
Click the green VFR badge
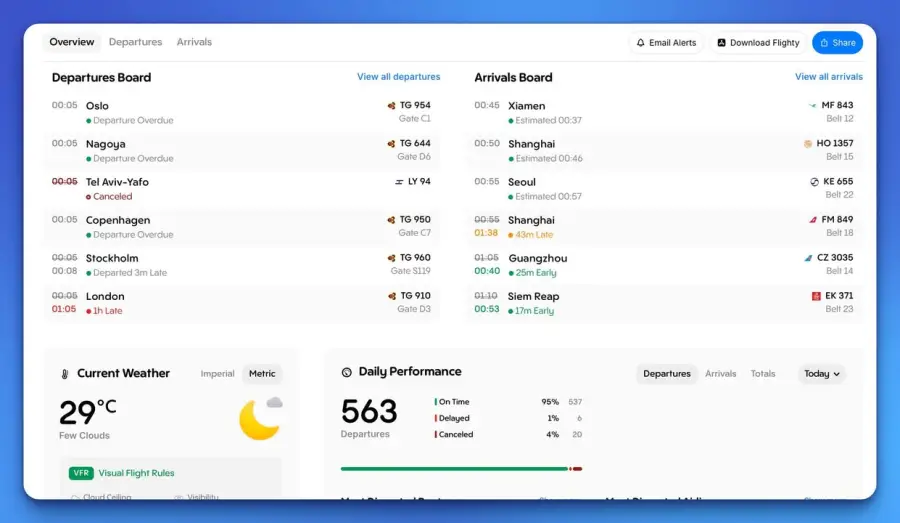click(81, 473)
